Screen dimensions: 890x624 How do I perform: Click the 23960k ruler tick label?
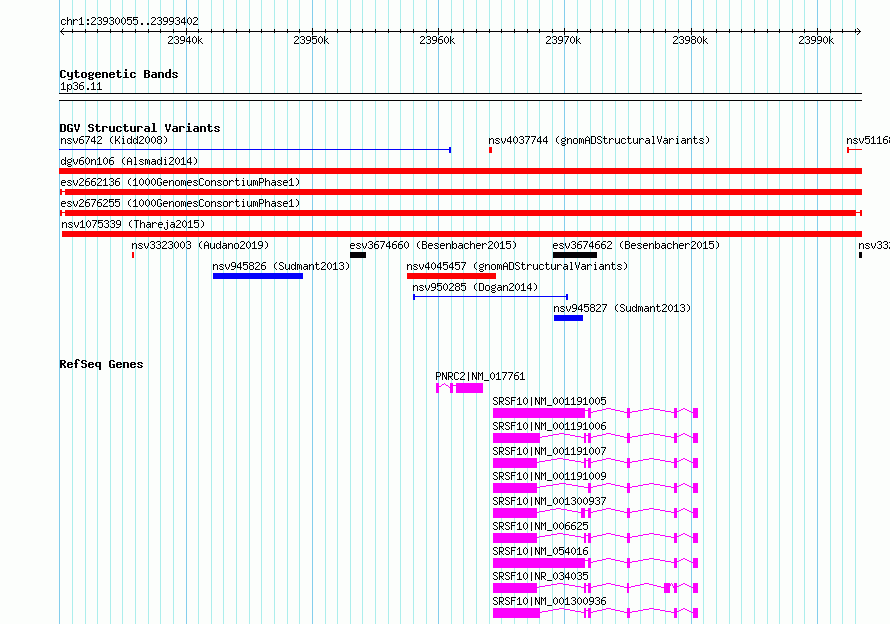(x=437, y=40)
